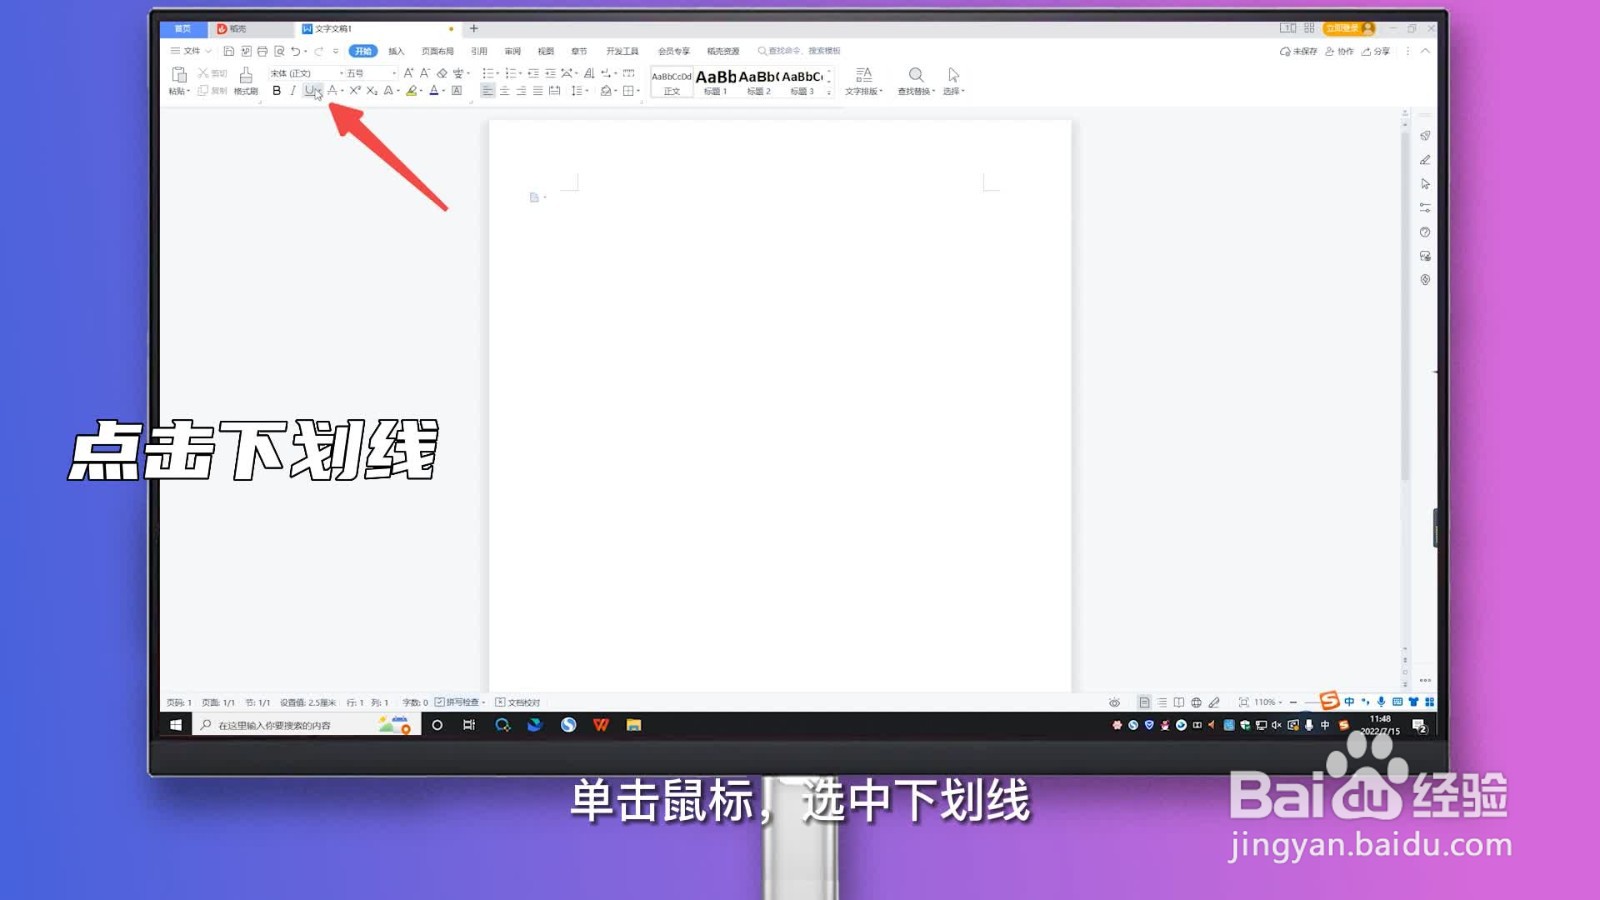Apply the 正文 body text style
This screenshot has height=900, width=1600.
tap(672, 83)
